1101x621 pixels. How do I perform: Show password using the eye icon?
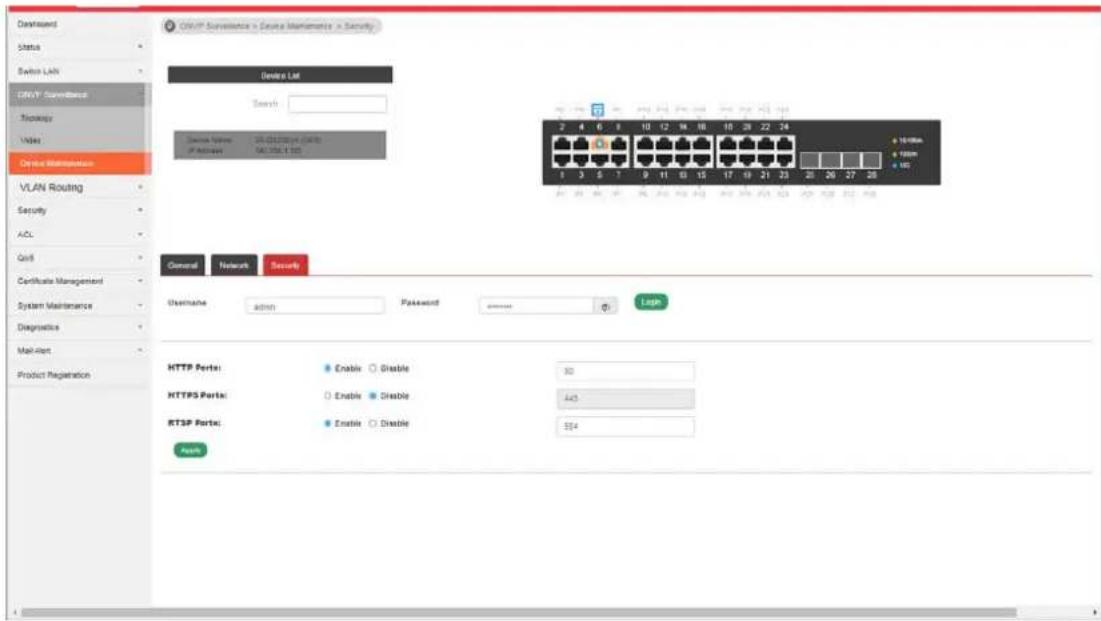tap(605, 307)
